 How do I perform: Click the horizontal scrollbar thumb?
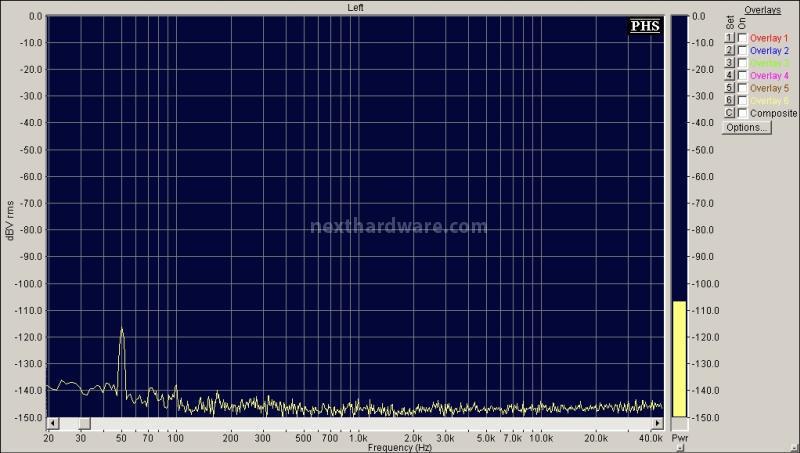point(85,423)
